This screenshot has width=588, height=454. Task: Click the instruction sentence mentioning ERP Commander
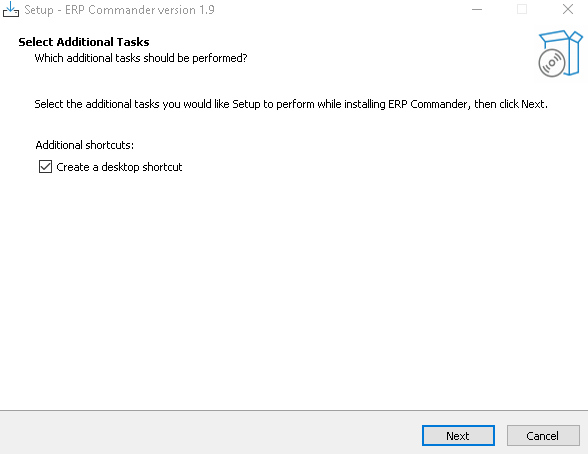click(291, 104)
